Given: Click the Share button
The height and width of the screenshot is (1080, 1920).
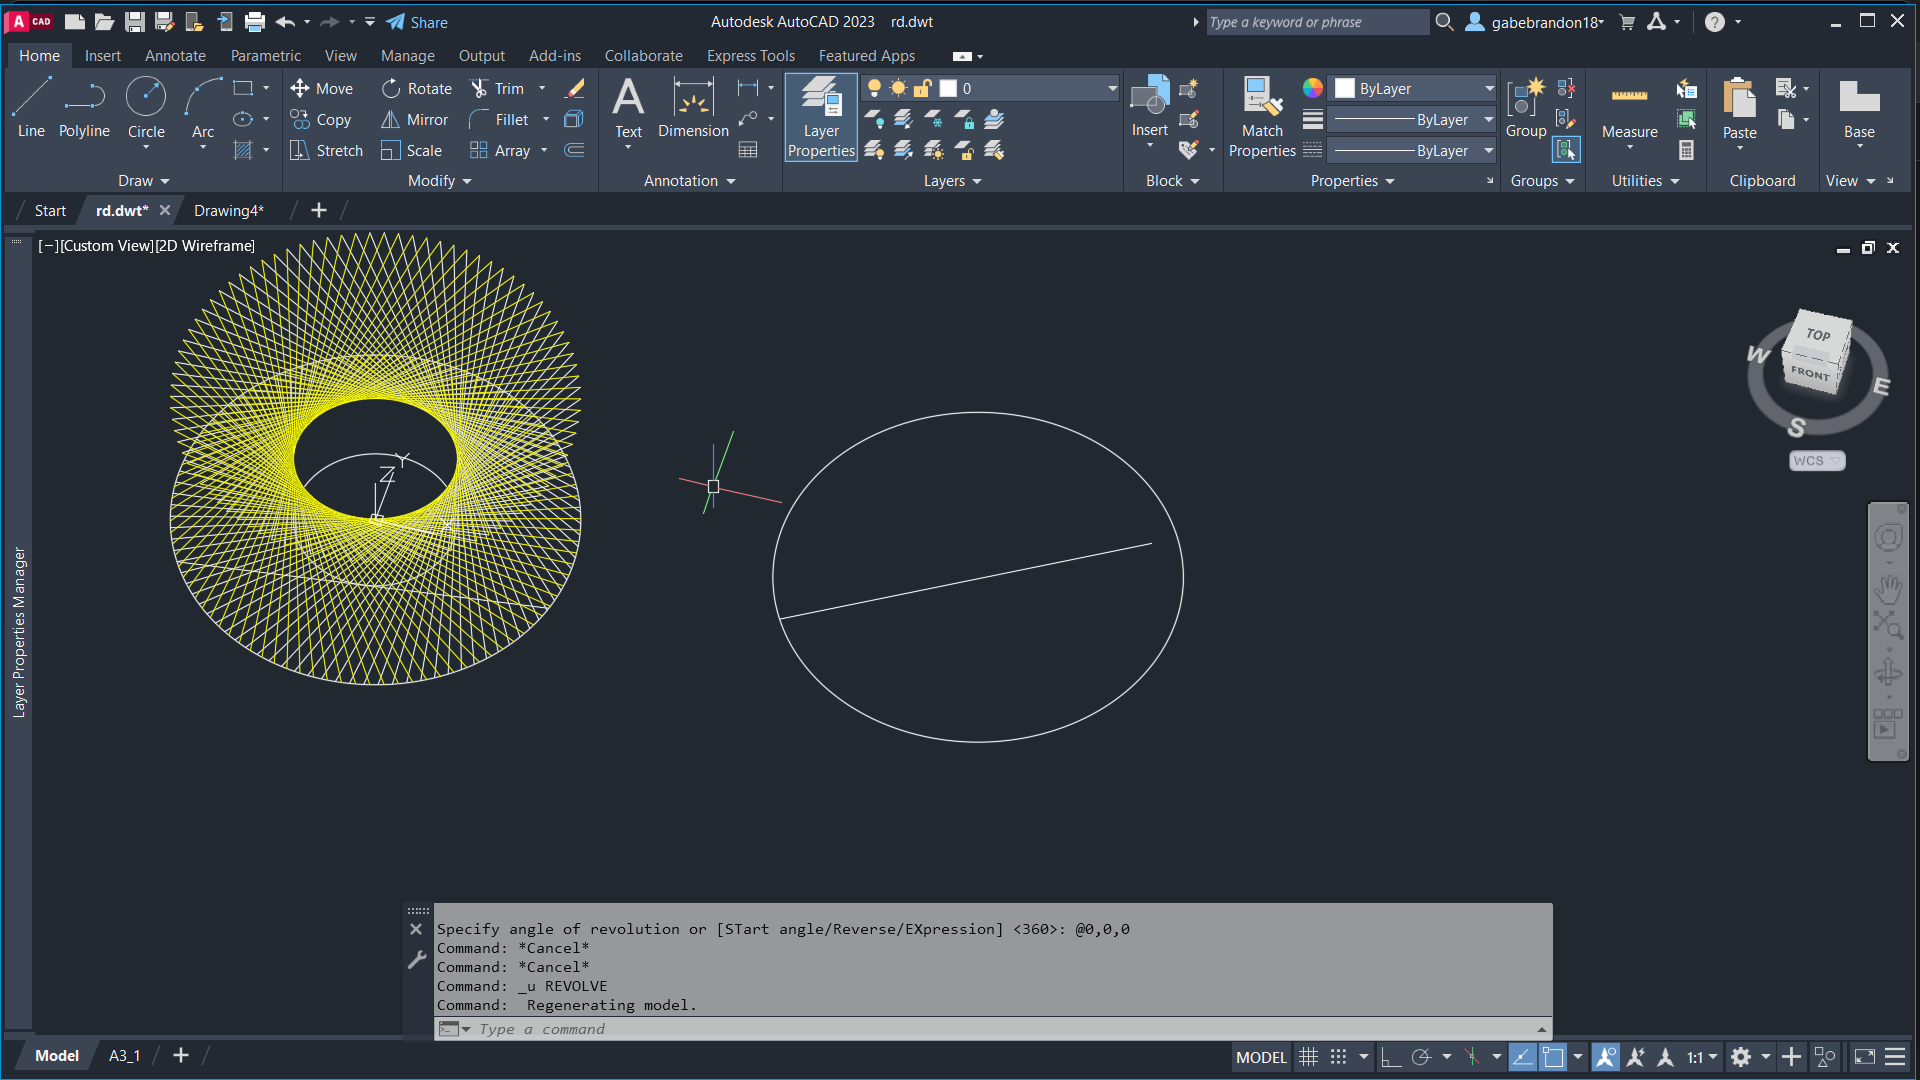Looking at the screenshot, I should click(417, 22).
